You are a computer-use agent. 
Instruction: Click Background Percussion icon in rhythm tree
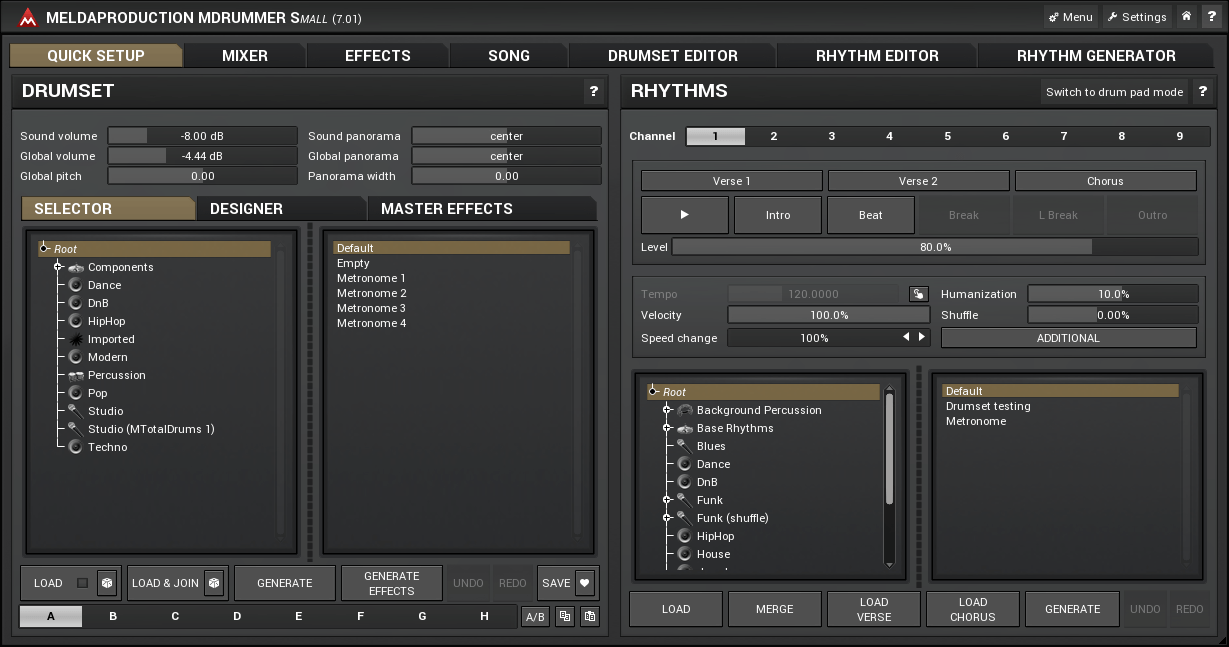pos(685,410)
